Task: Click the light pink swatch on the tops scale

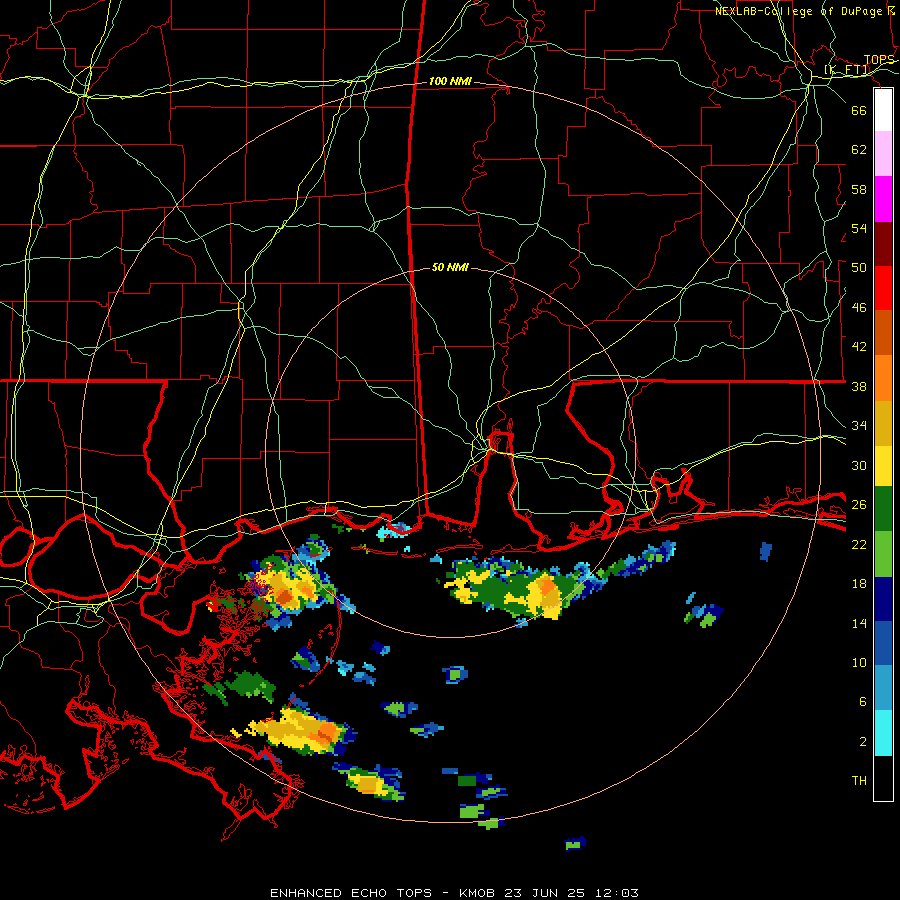Action: [x=883, y=154]
